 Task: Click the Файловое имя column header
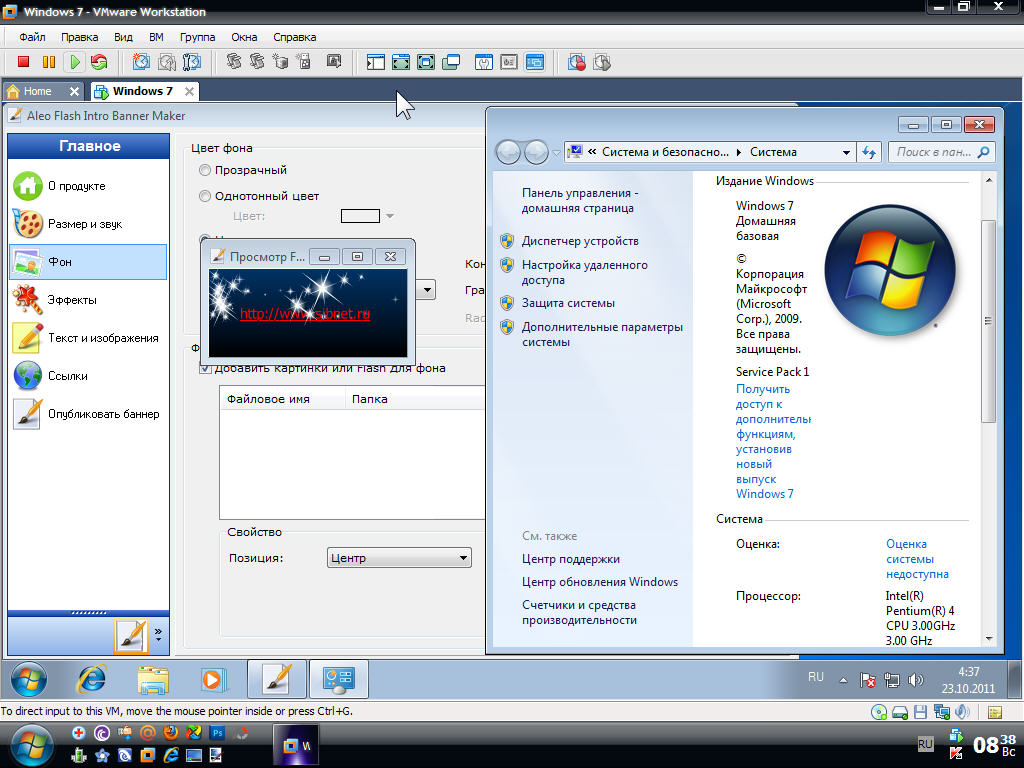(x=282, y=399)
